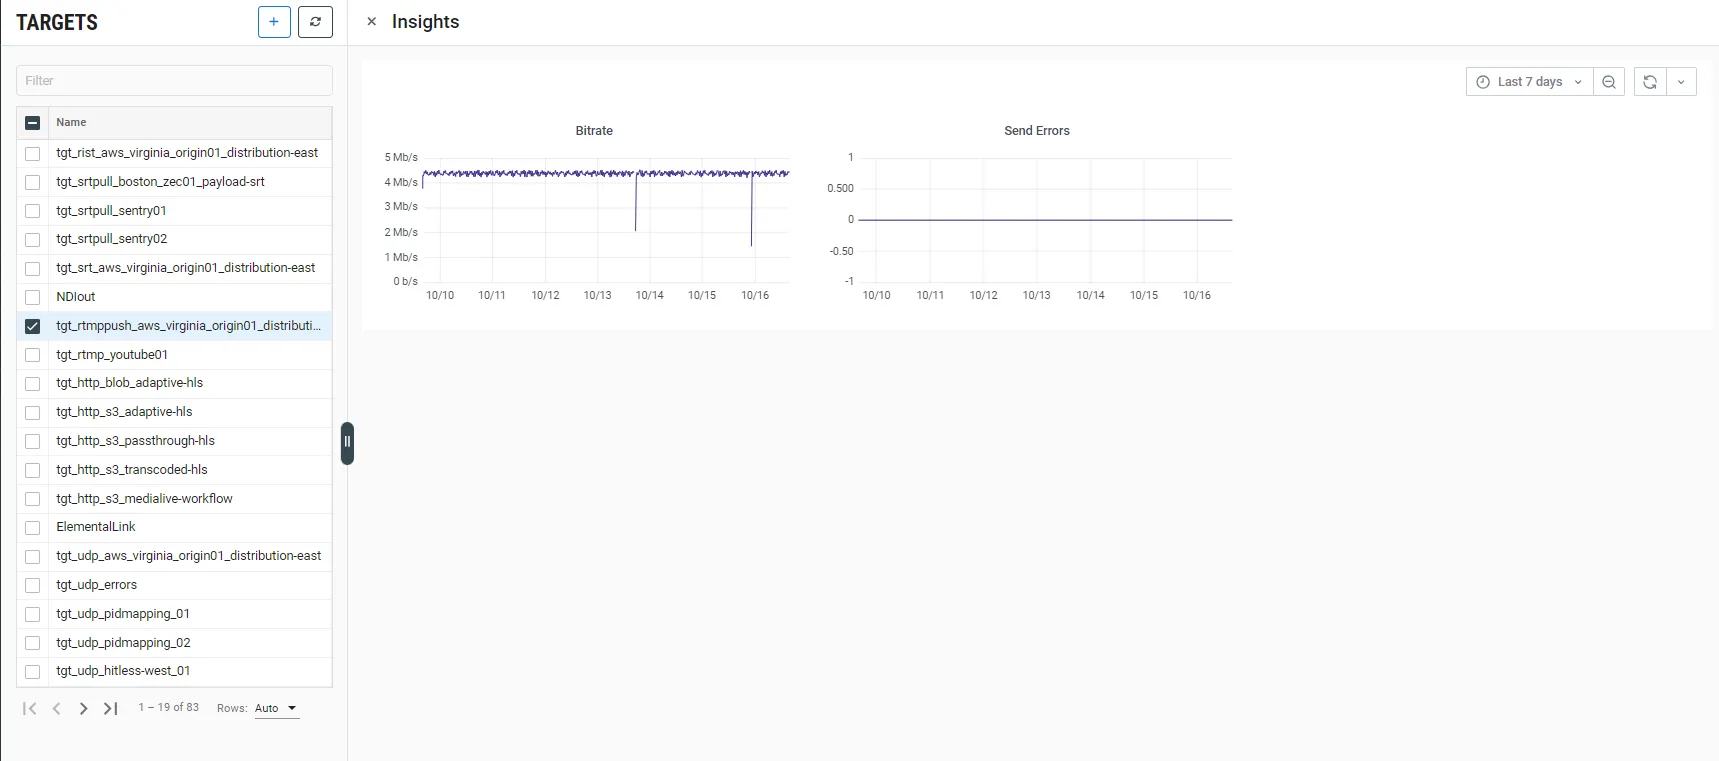The height and width of the screenshot is (761, 1719).
Task: Focus the Filter input field
Action: tap(174, 81)
